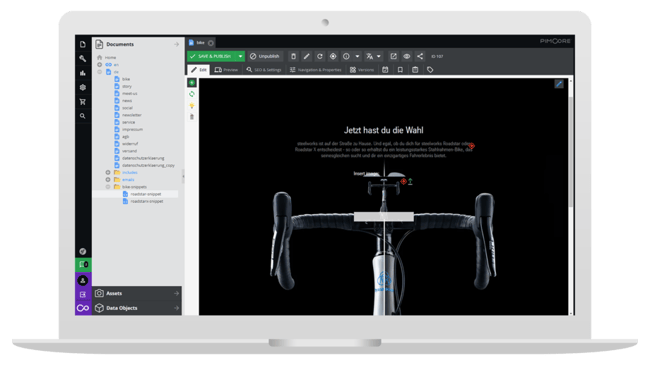Open the notes bookmark tab icon
Viewport: 650px width, 365px height.
click(400, 70)
